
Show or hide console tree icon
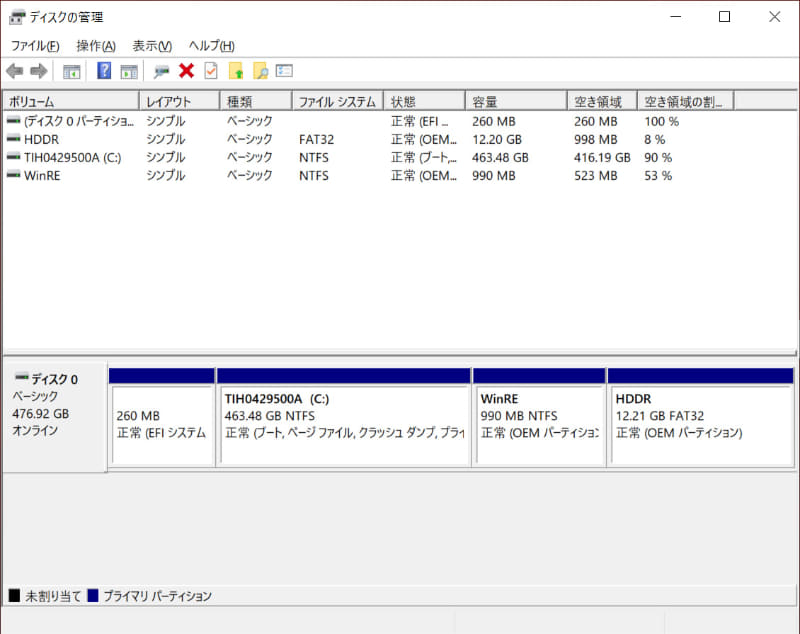(x=71, y=71)
